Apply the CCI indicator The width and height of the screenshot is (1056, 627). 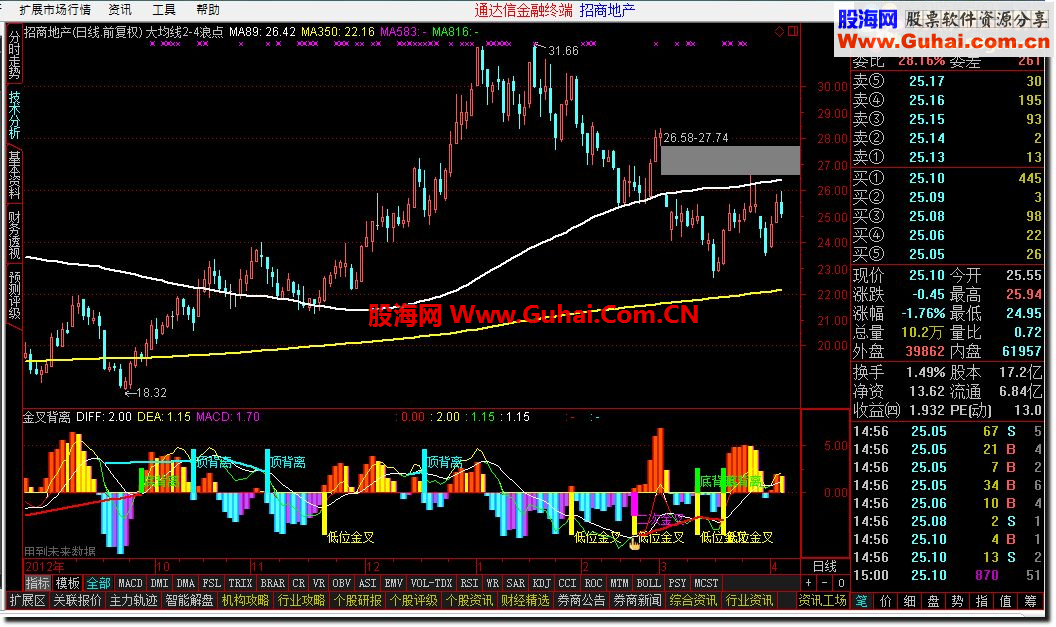(x=568, y=583)
